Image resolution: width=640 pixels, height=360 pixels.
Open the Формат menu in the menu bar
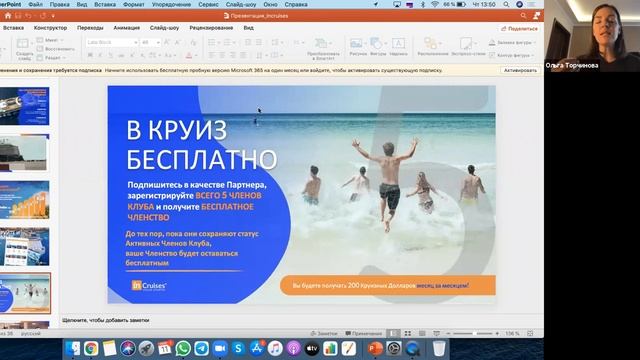[x=133, y=4]
